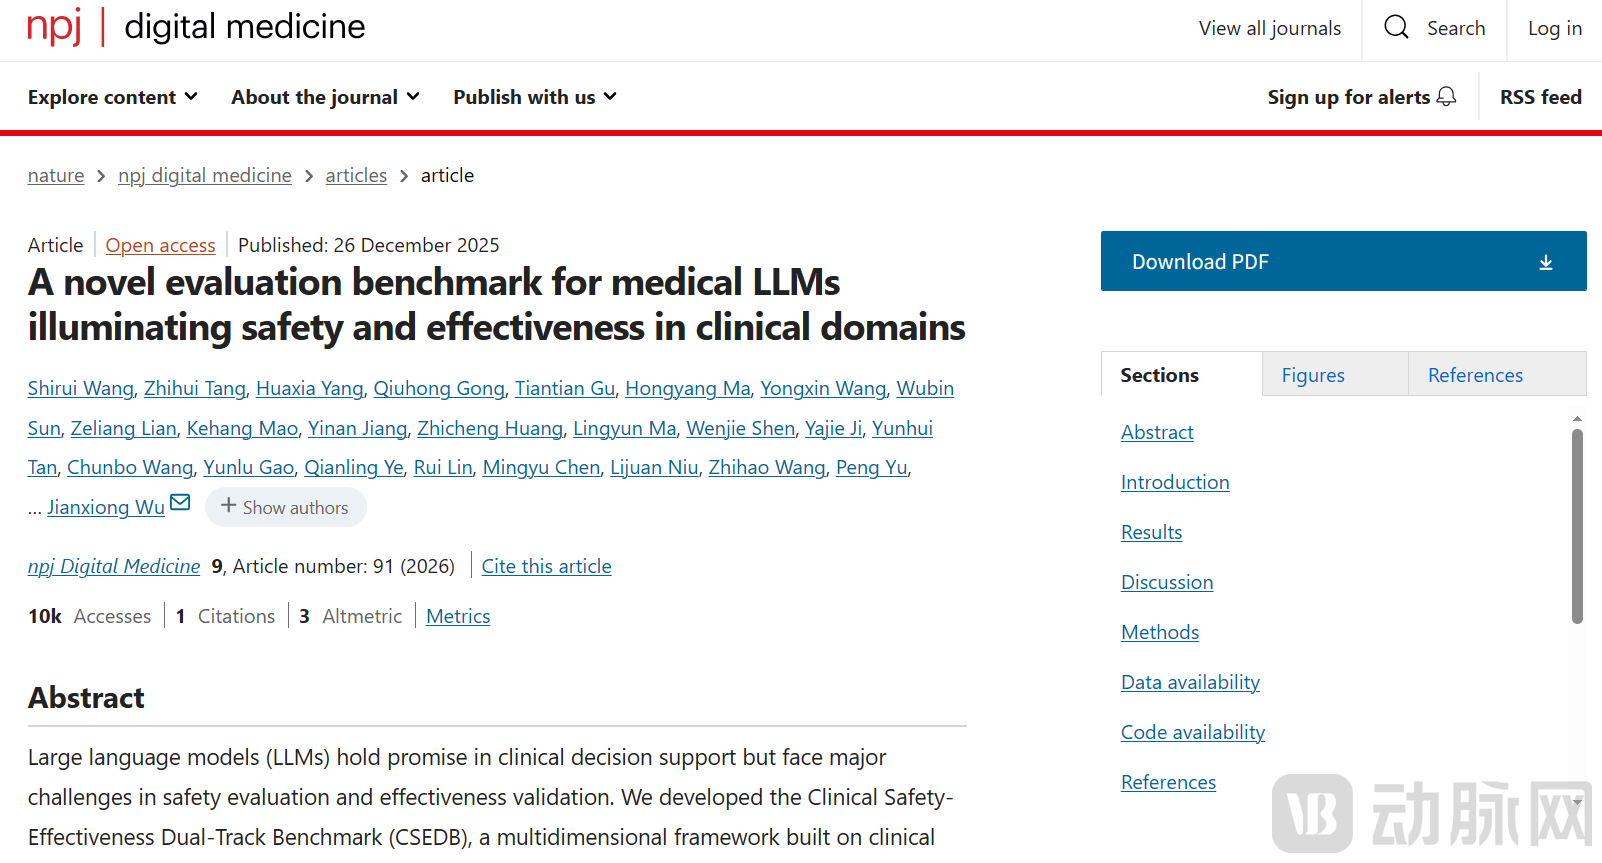This screenshot has height=863, width=1602.
Task: Click the sections list scrollbar thumb
Action: coord(1577,525)
